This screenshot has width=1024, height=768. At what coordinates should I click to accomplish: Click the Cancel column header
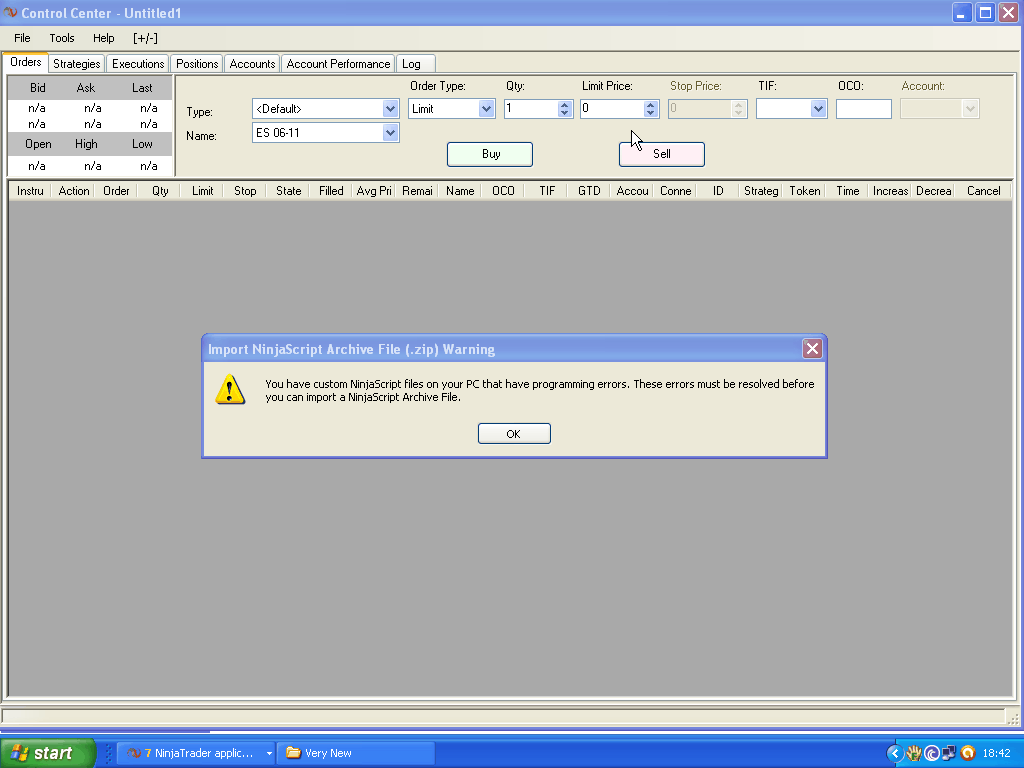click(984, 191)
